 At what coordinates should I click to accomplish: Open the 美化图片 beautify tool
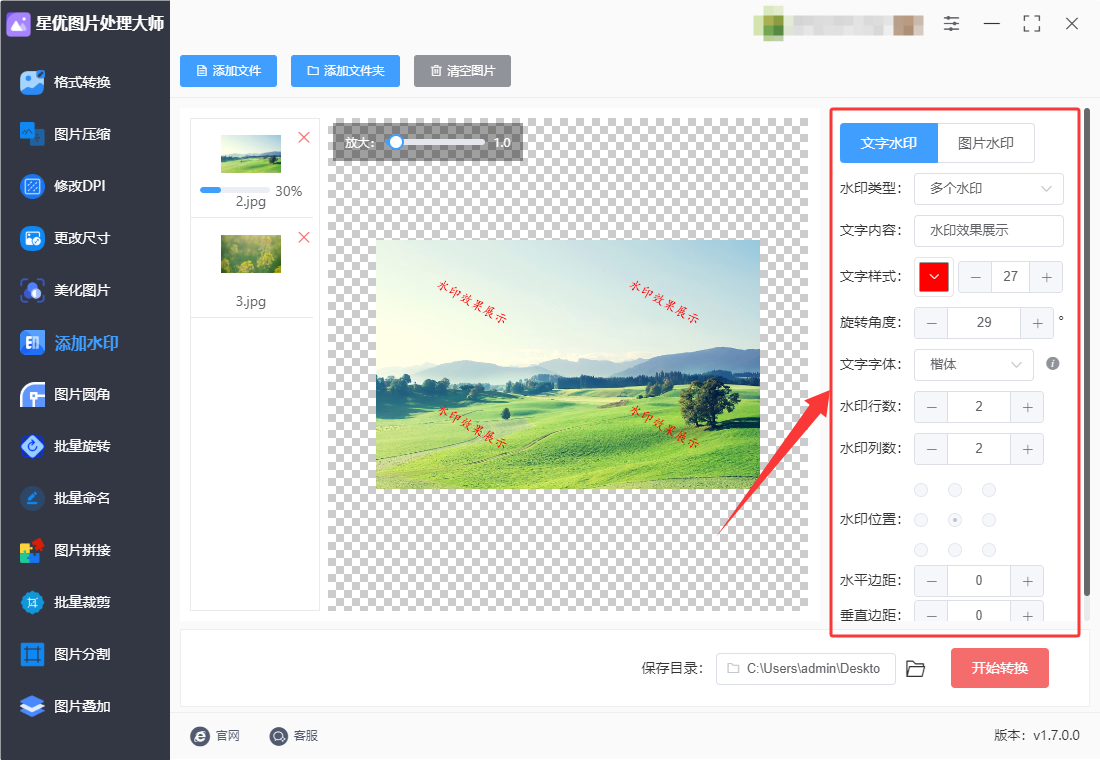(67, 290)
